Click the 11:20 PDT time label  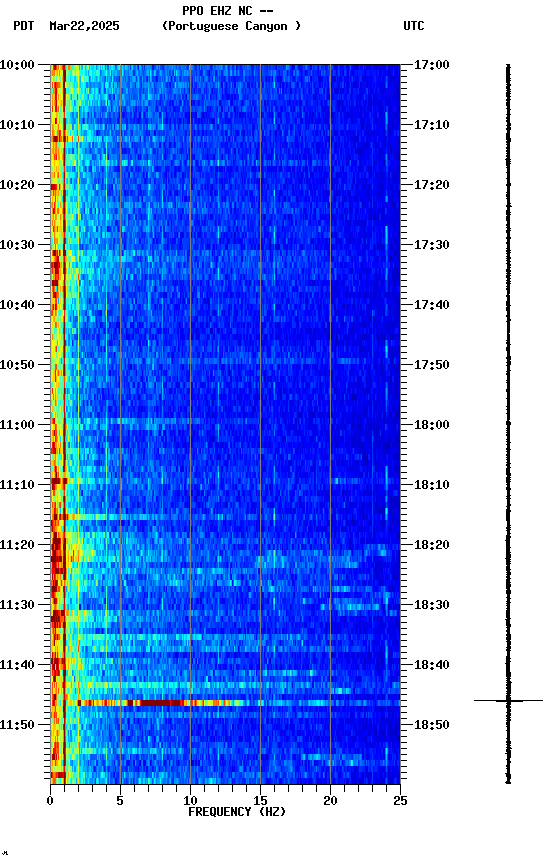tap(17, 546)
